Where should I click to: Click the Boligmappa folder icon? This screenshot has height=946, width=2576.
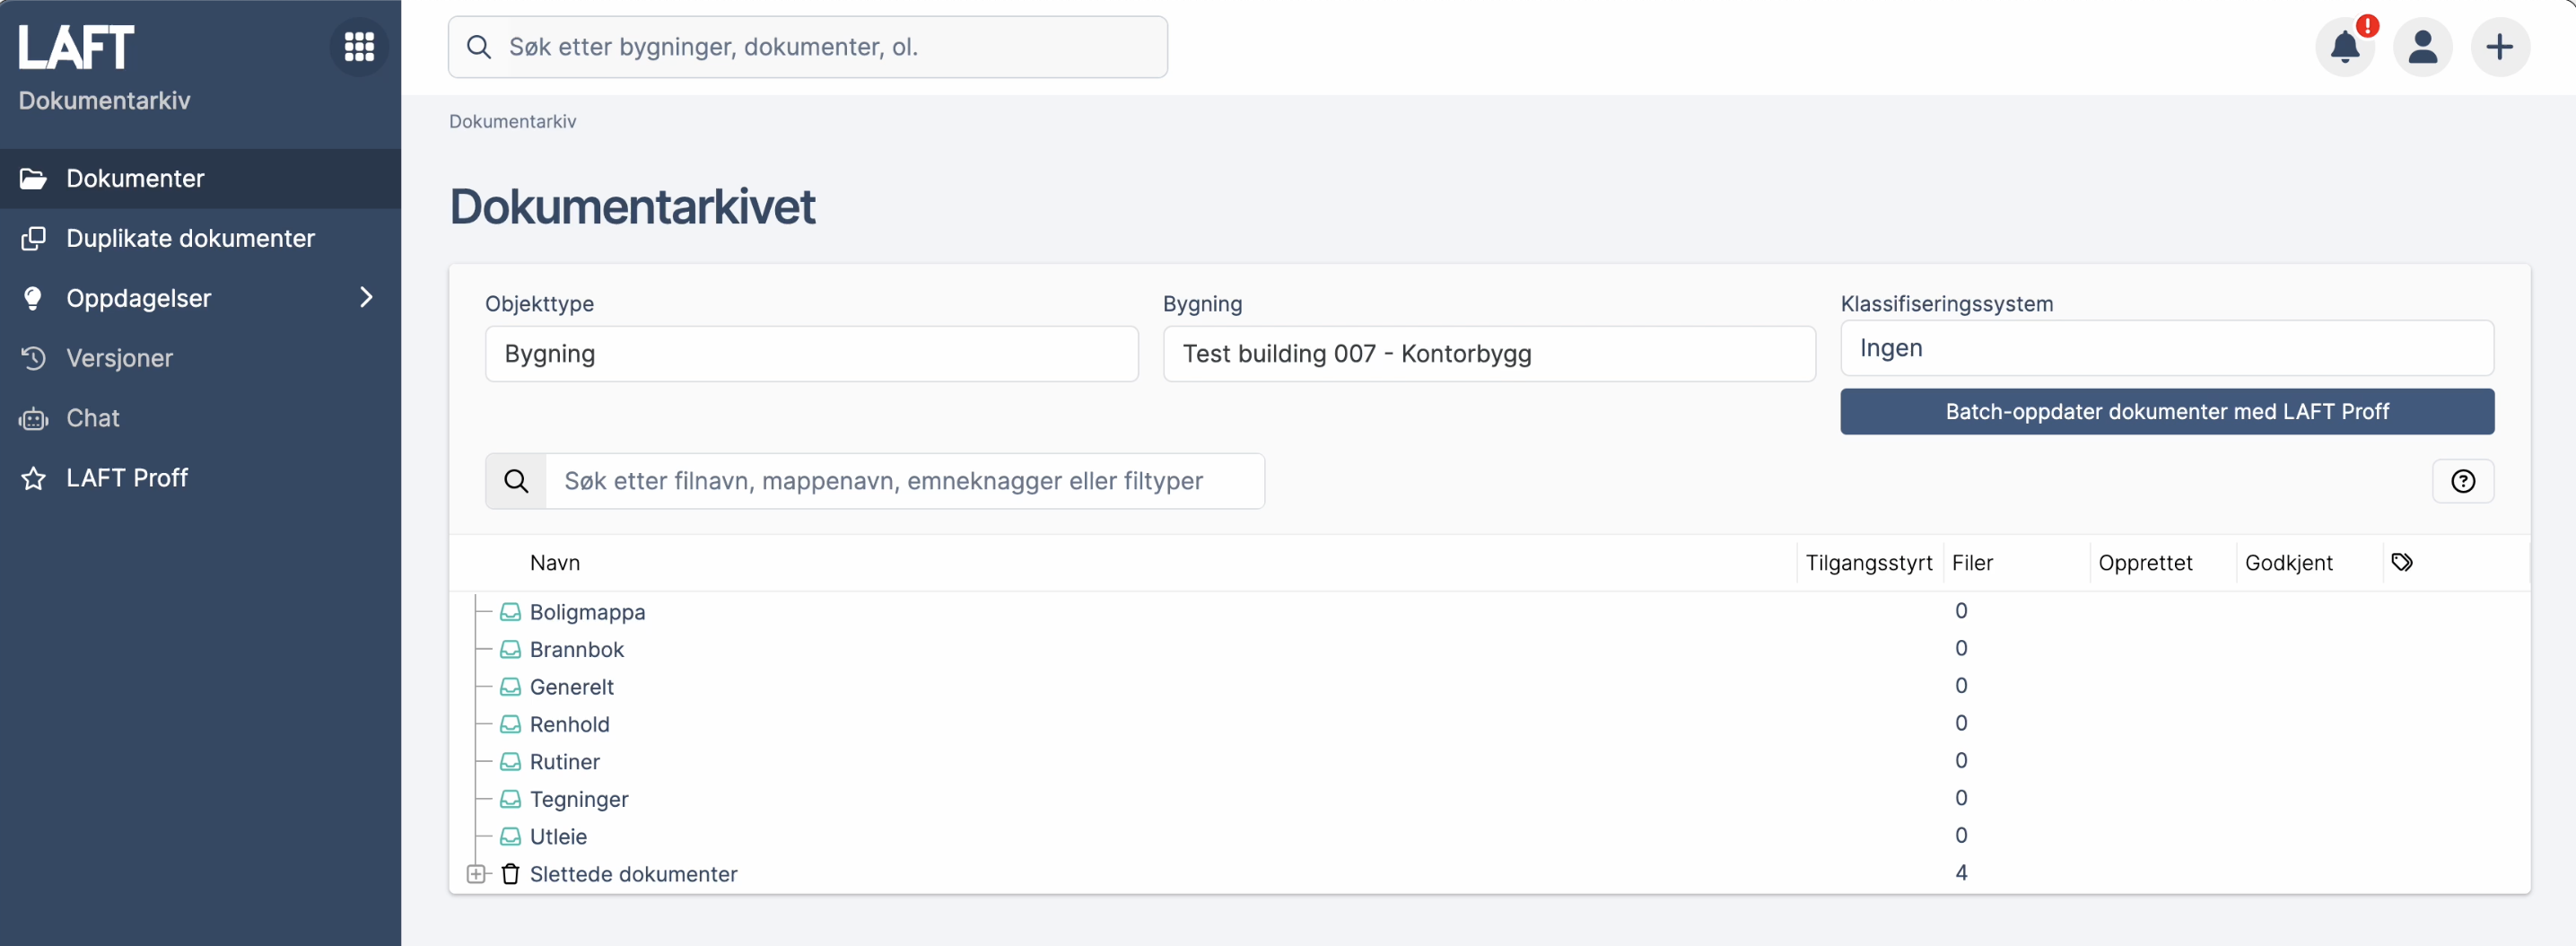pos(510,612)
